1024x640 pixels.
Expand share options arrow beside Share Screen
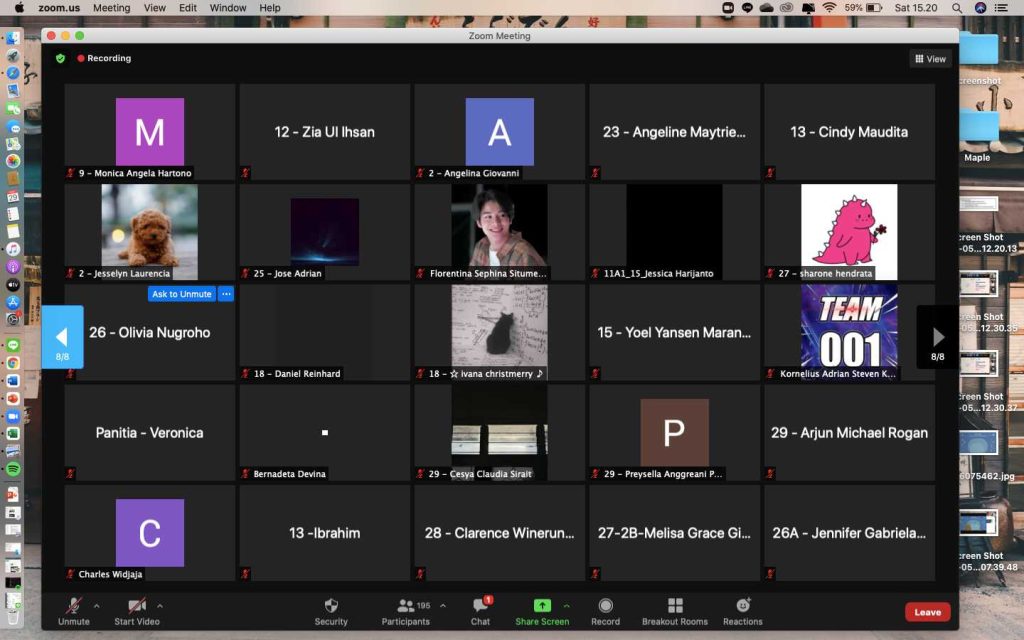click(x=567, y=605)
